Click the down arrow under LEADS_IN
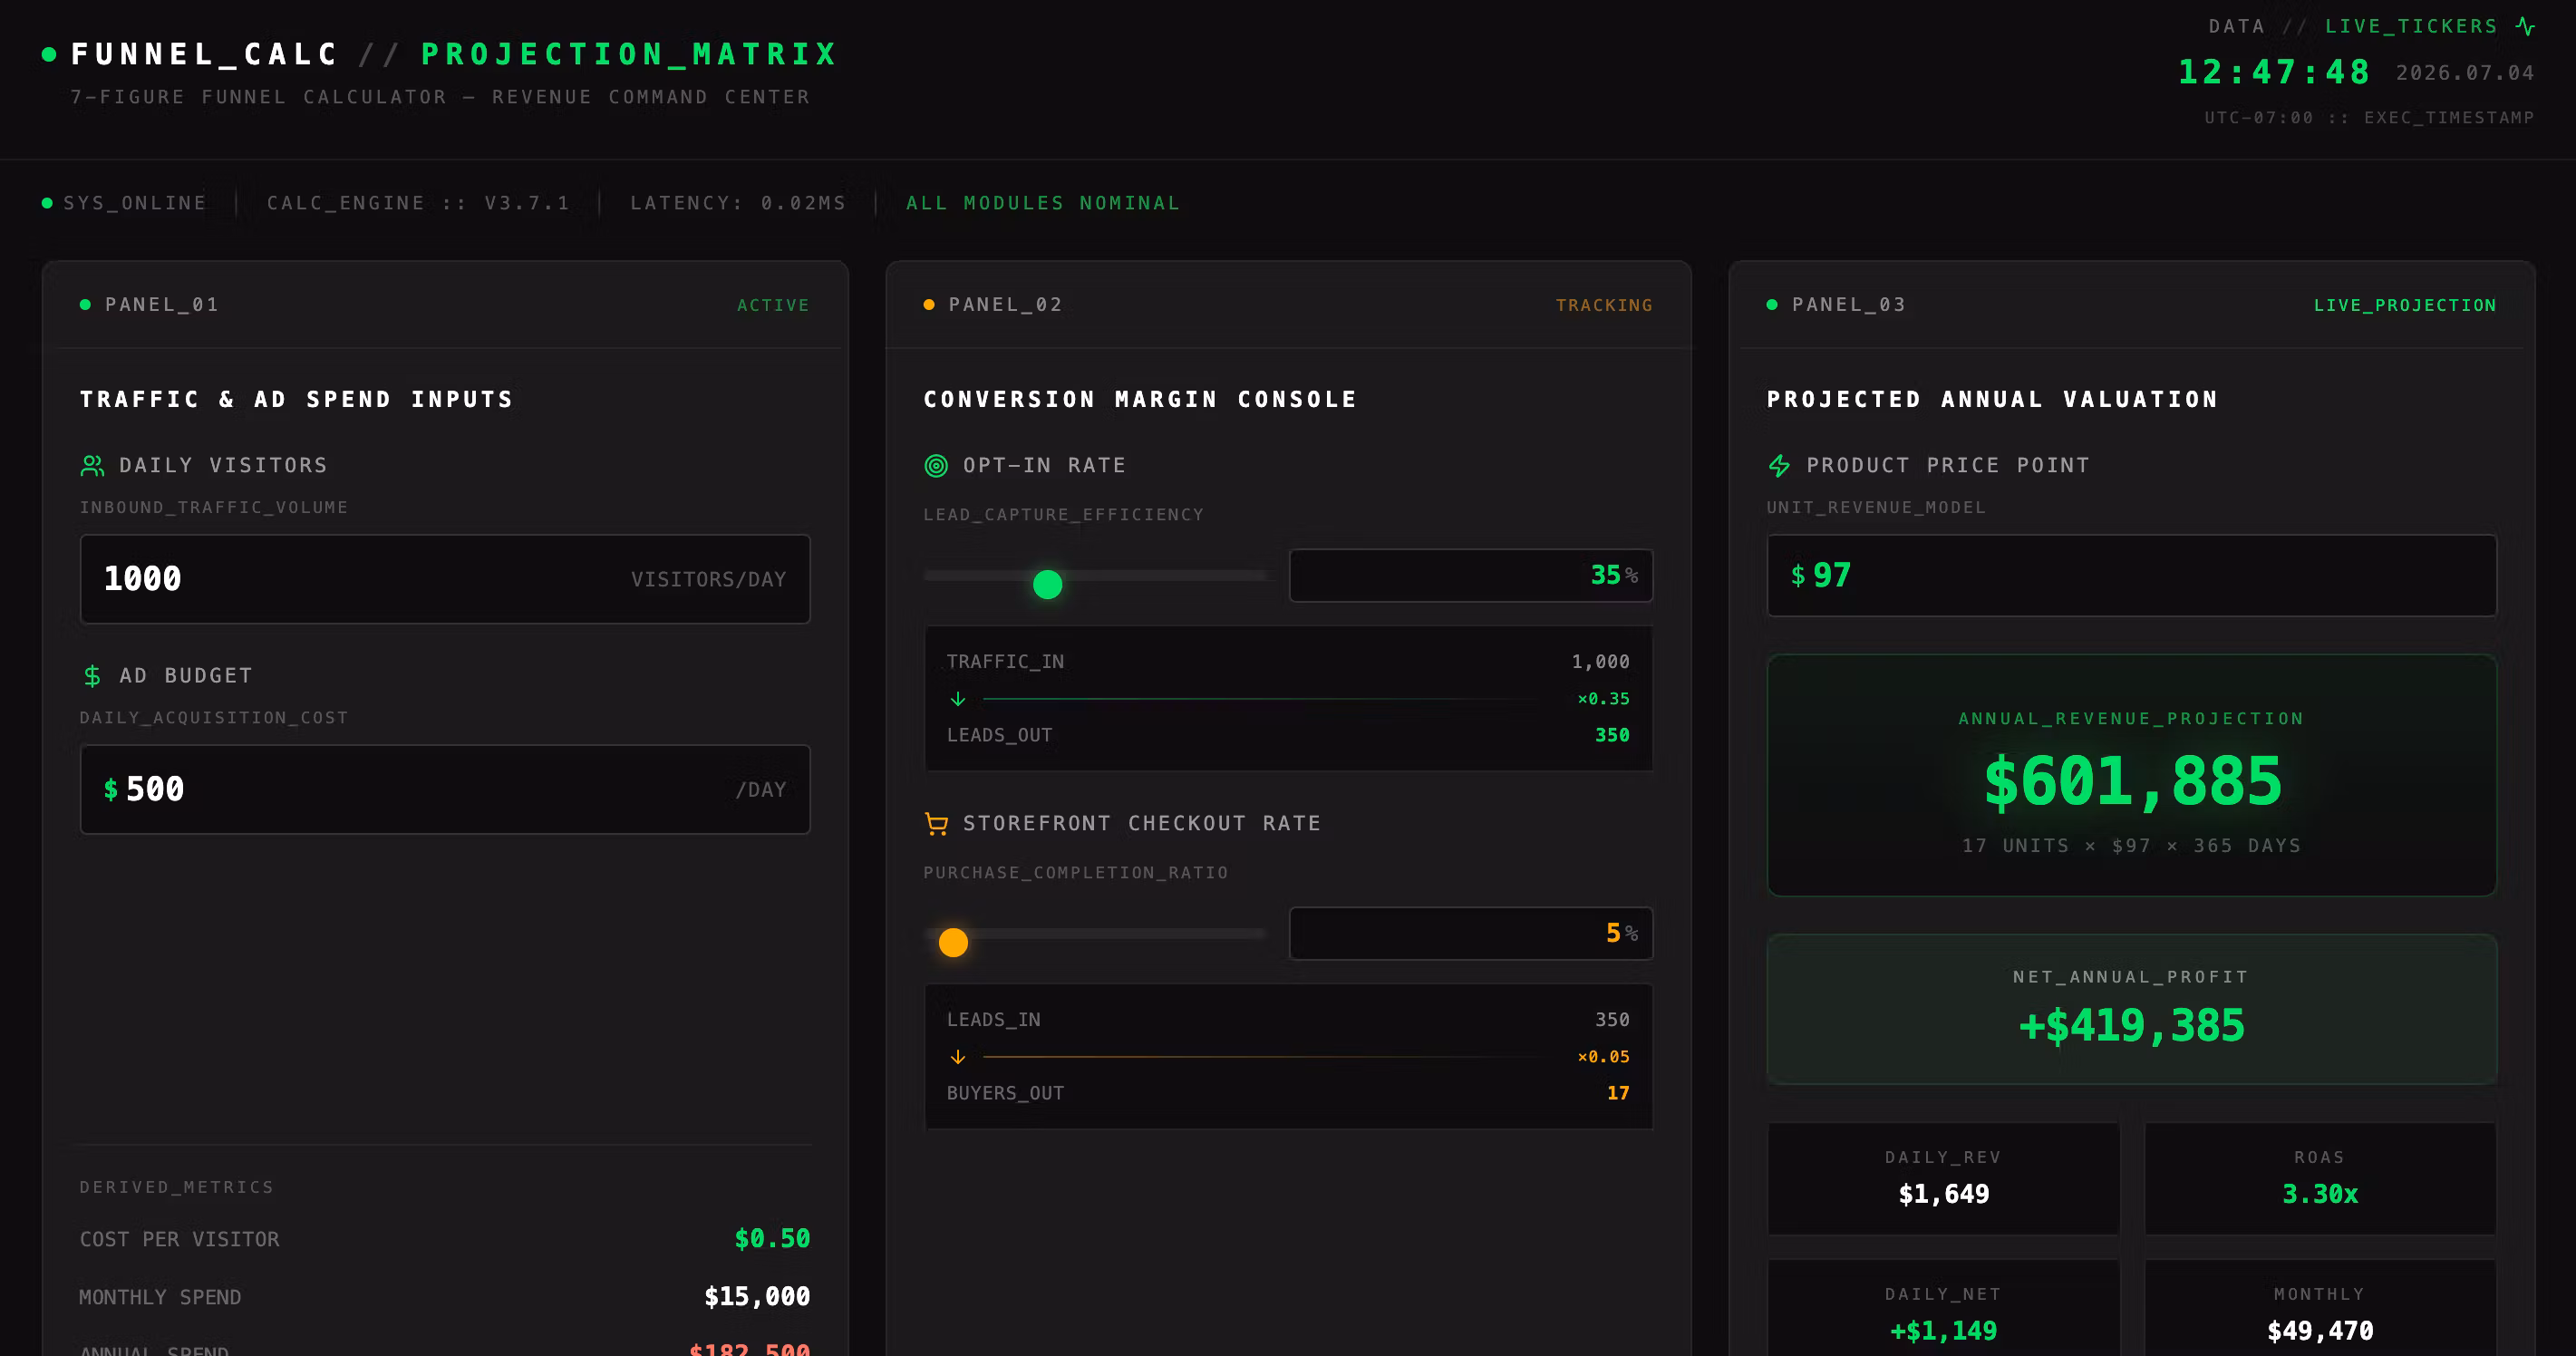Viewport: 2576px width, 1356px height. (958, 1057)
